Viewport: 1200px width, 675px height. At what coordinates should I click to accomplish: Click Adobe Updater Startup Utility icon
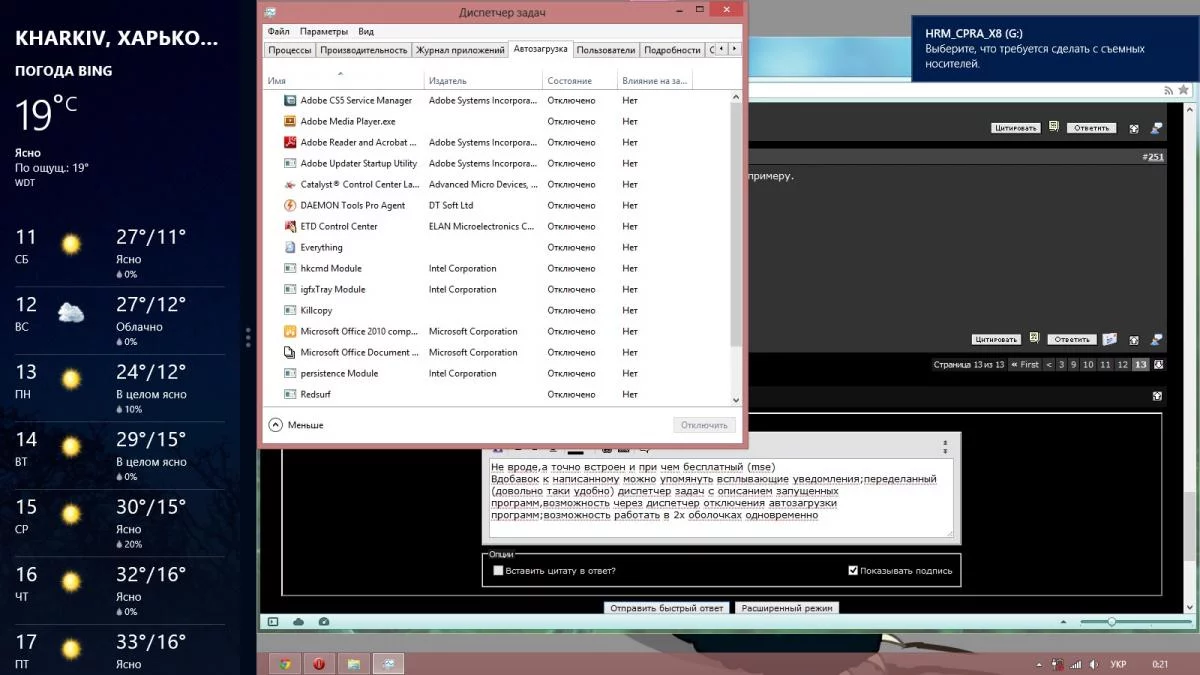pyautogui.click(x=290, y=163)
